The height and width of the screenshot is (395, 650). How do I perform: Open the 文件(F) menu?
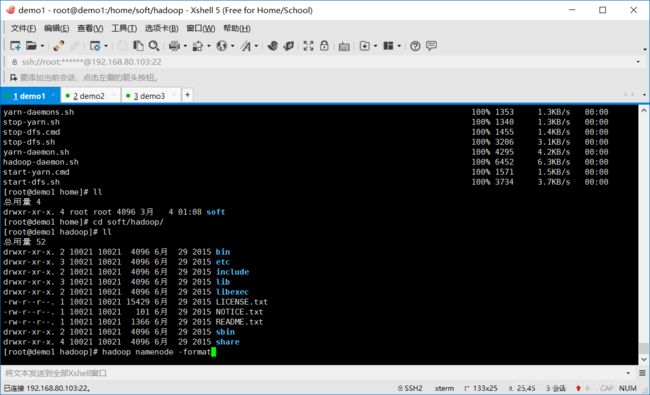pos(23,28)
